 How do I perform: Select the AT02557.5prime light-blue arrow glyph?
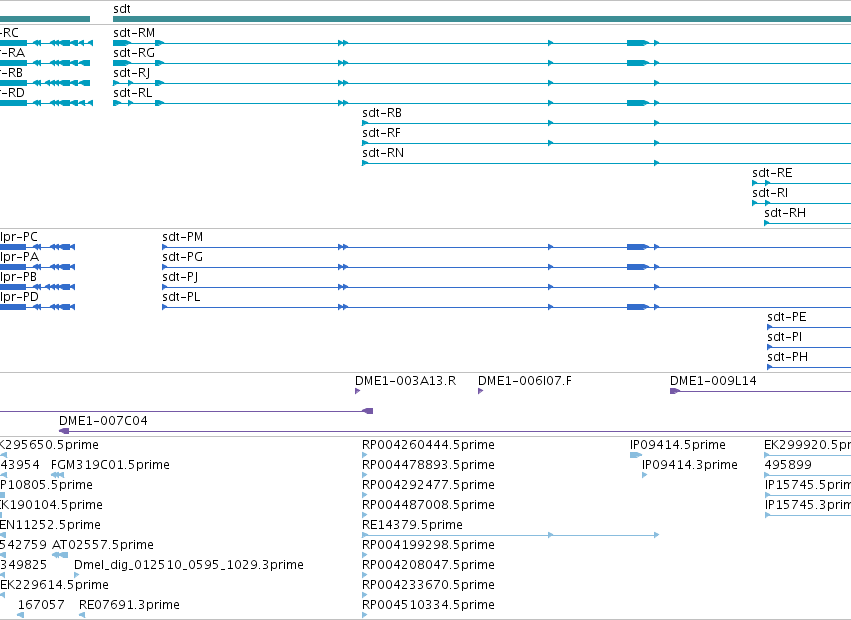point(60,555)
